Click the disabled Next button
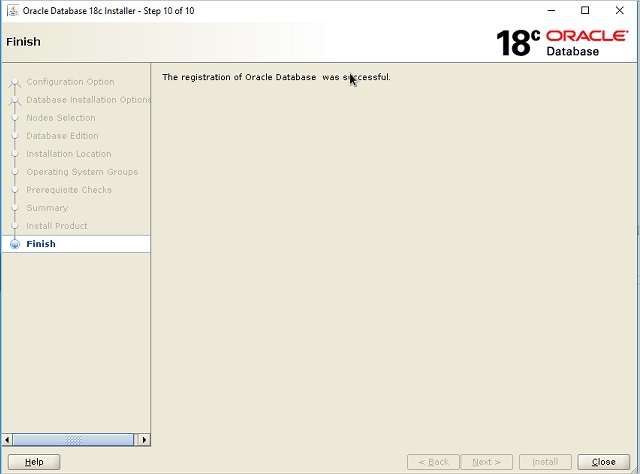This screenshot has height=474, width=640. point(486,462)
